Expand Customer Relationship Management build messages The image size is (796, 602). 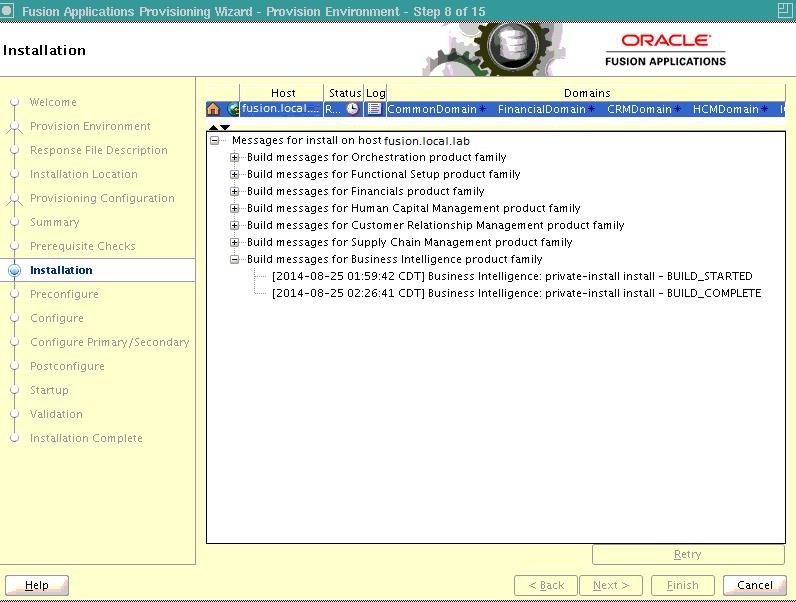(234, 225)
